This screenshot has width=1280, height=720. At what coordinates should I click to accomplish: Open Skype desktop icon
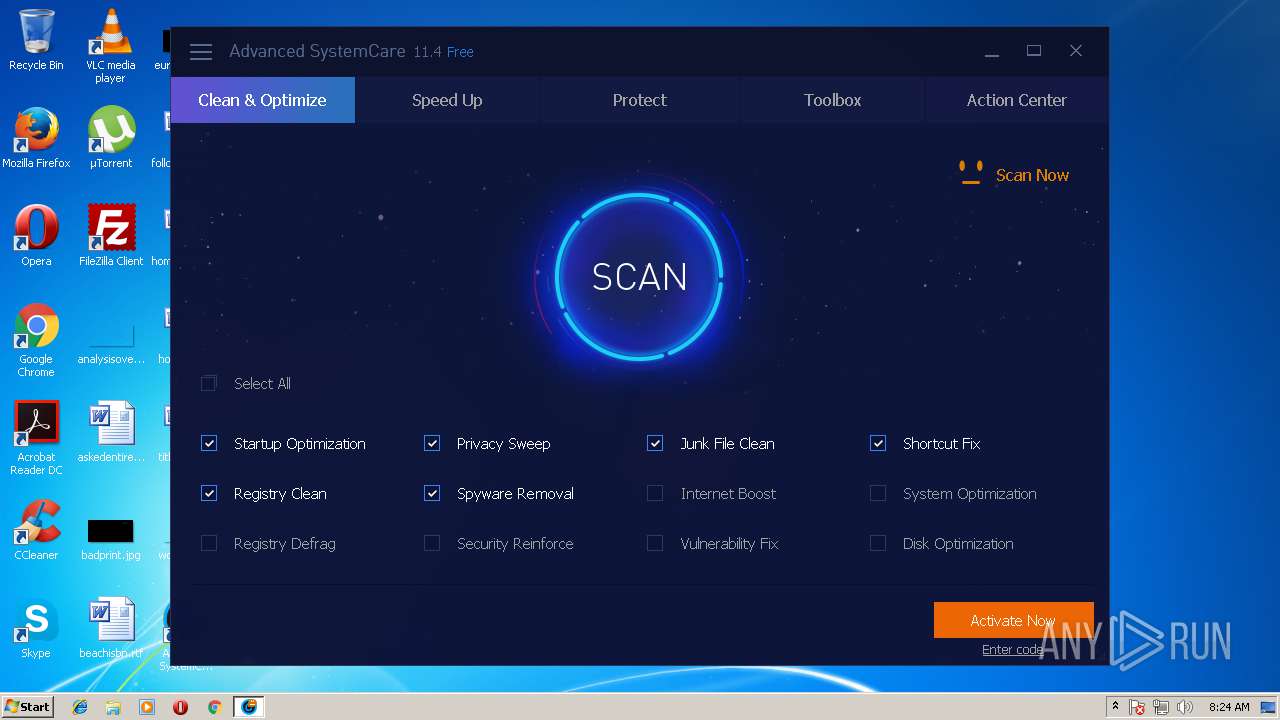tap(36, 628)
